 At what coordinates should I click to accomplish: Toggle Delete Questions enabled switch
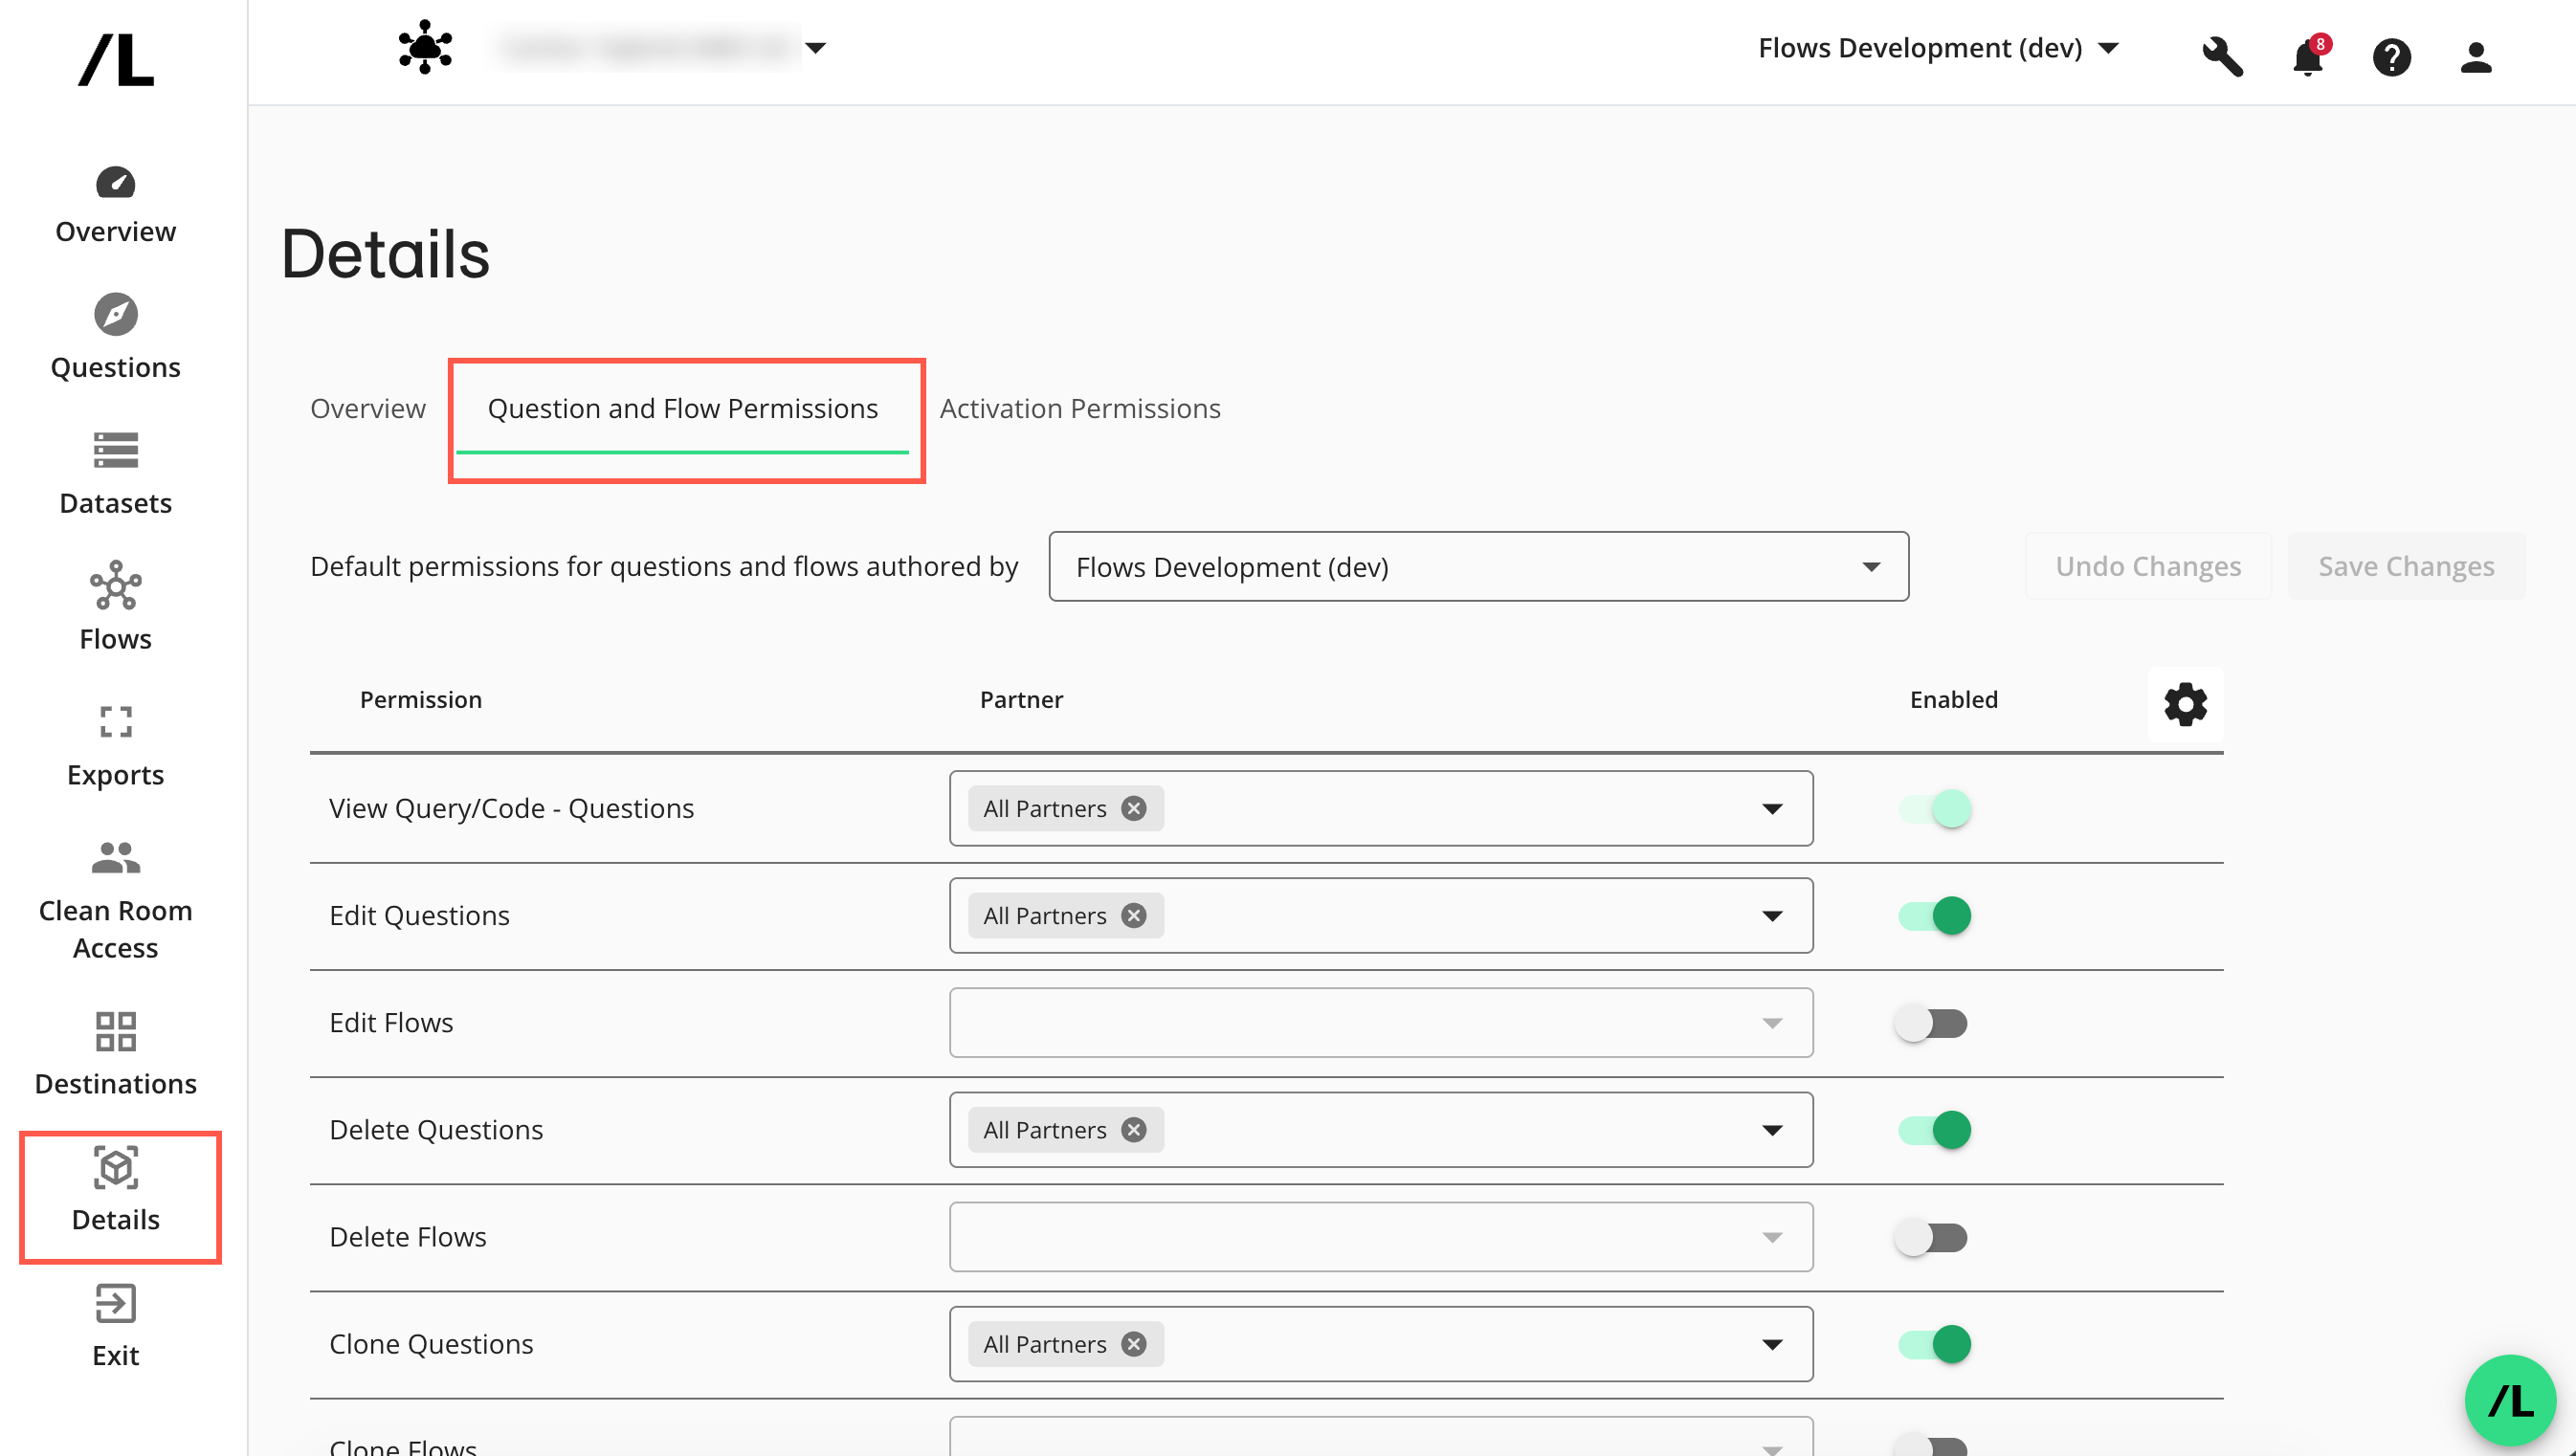(1934, 1129)
